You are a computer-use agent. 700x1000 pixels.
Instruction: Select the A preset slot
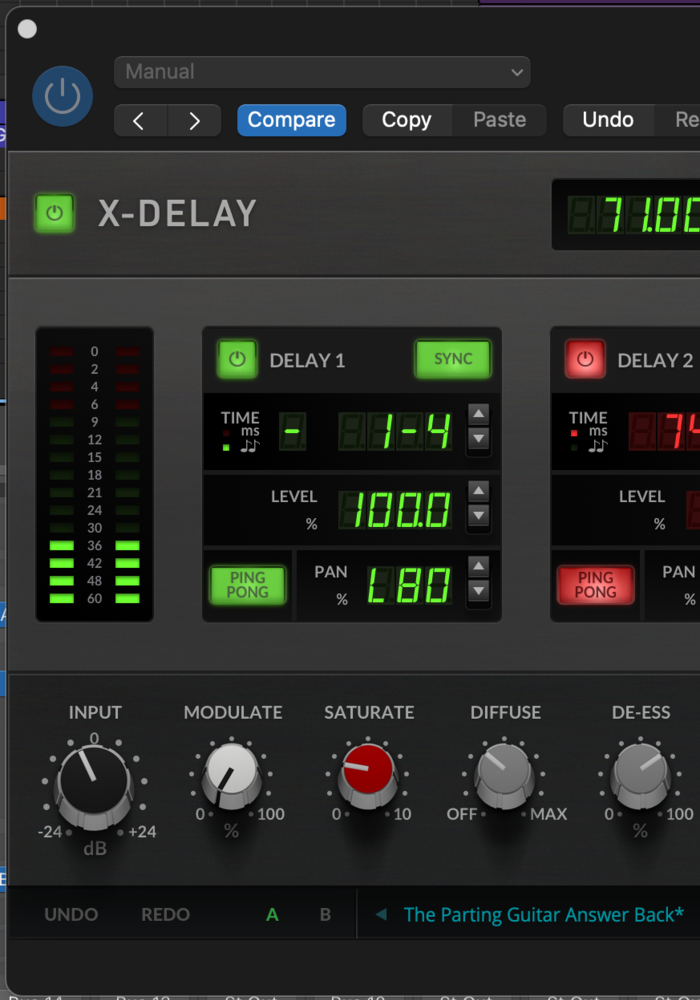[273, 914]
